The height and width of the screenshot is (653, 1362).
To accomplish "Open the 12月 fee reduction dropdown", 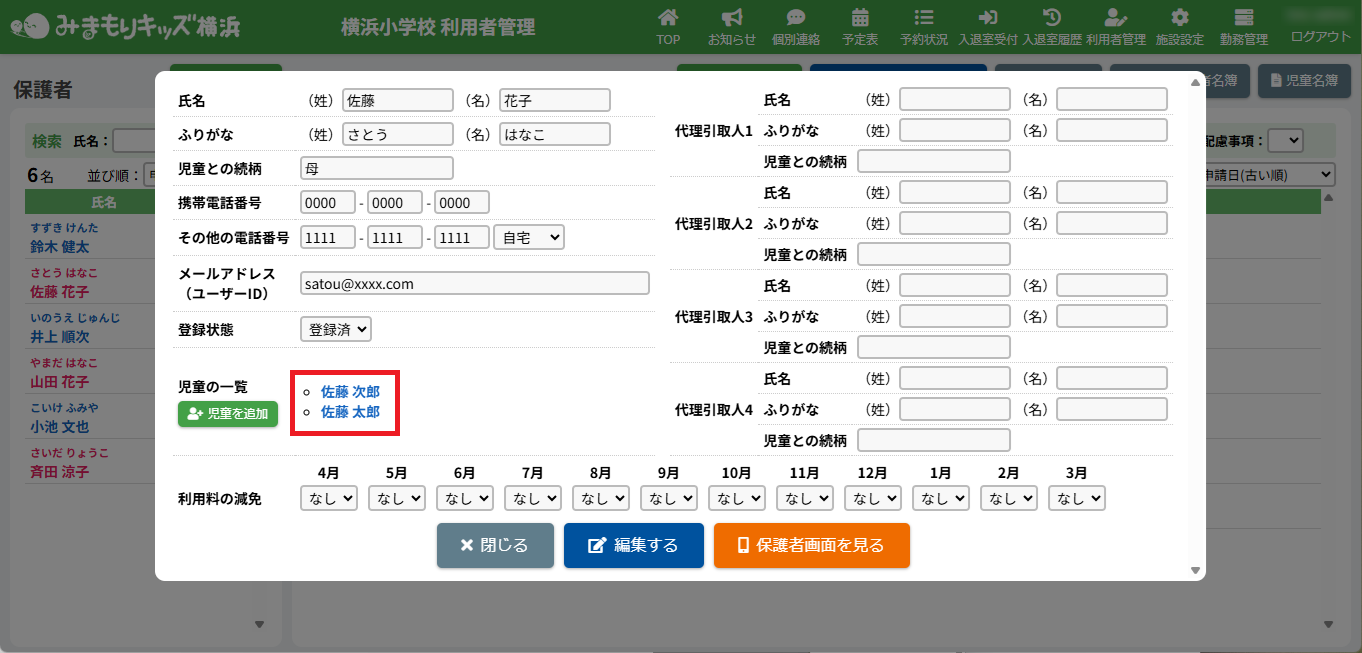I will tap(873, 498).
